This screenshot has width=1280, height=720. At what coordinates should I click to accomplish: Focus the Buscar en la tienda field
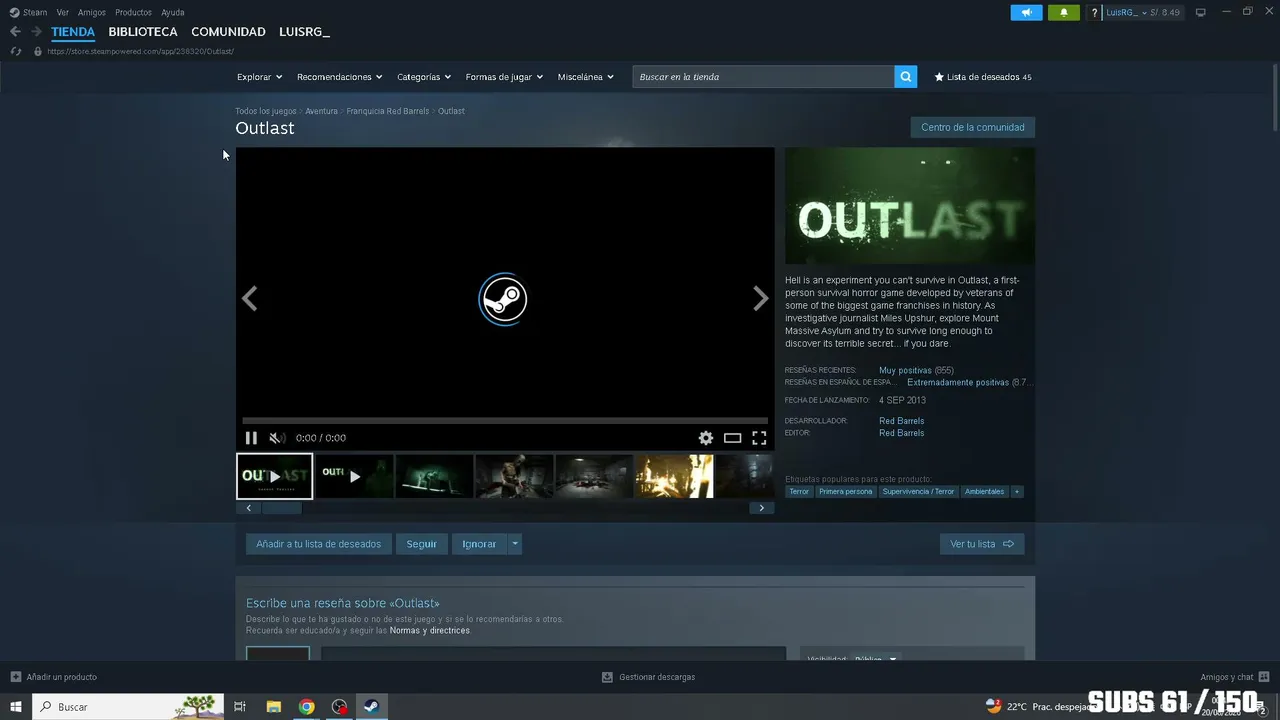pyautogui.click(x=763, y=77)
